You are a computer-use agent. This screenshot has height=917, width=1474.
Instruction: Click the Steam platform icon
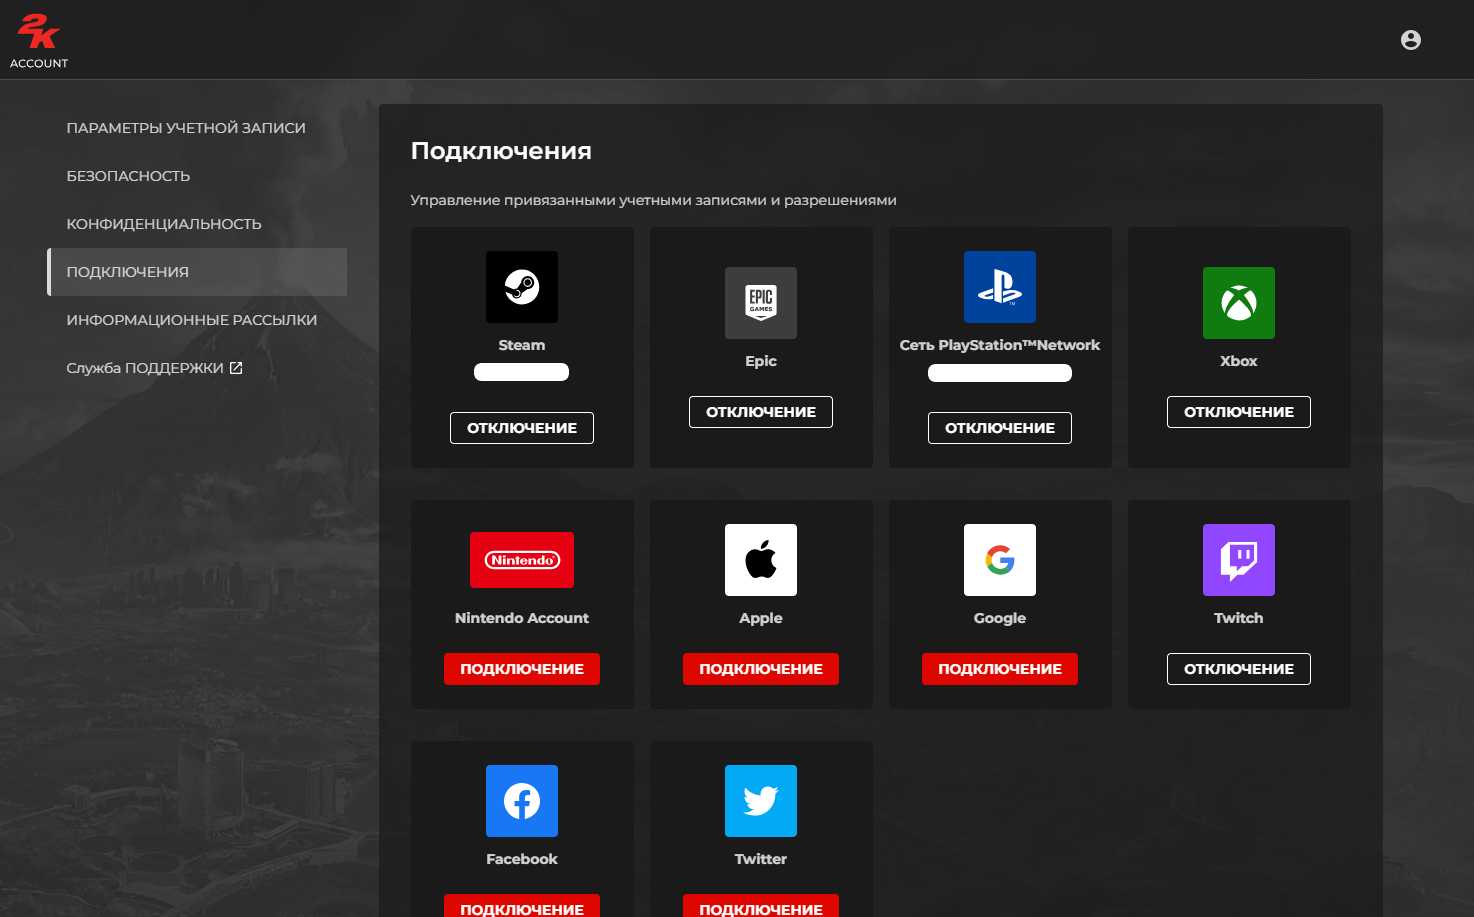point(522,287)
